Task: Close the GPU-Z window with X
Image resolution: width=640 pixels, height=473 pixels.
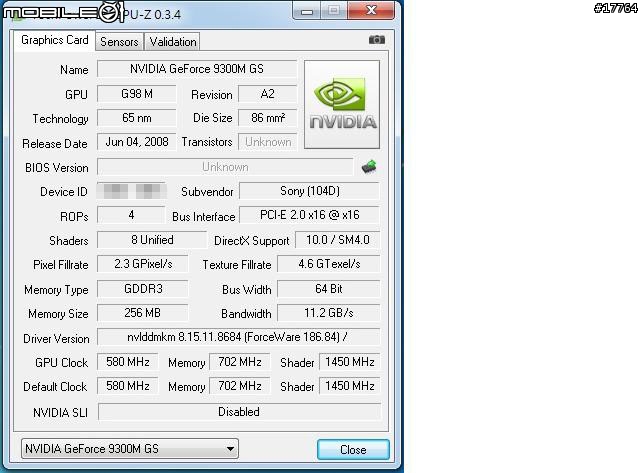Action: tap(371, 11)
